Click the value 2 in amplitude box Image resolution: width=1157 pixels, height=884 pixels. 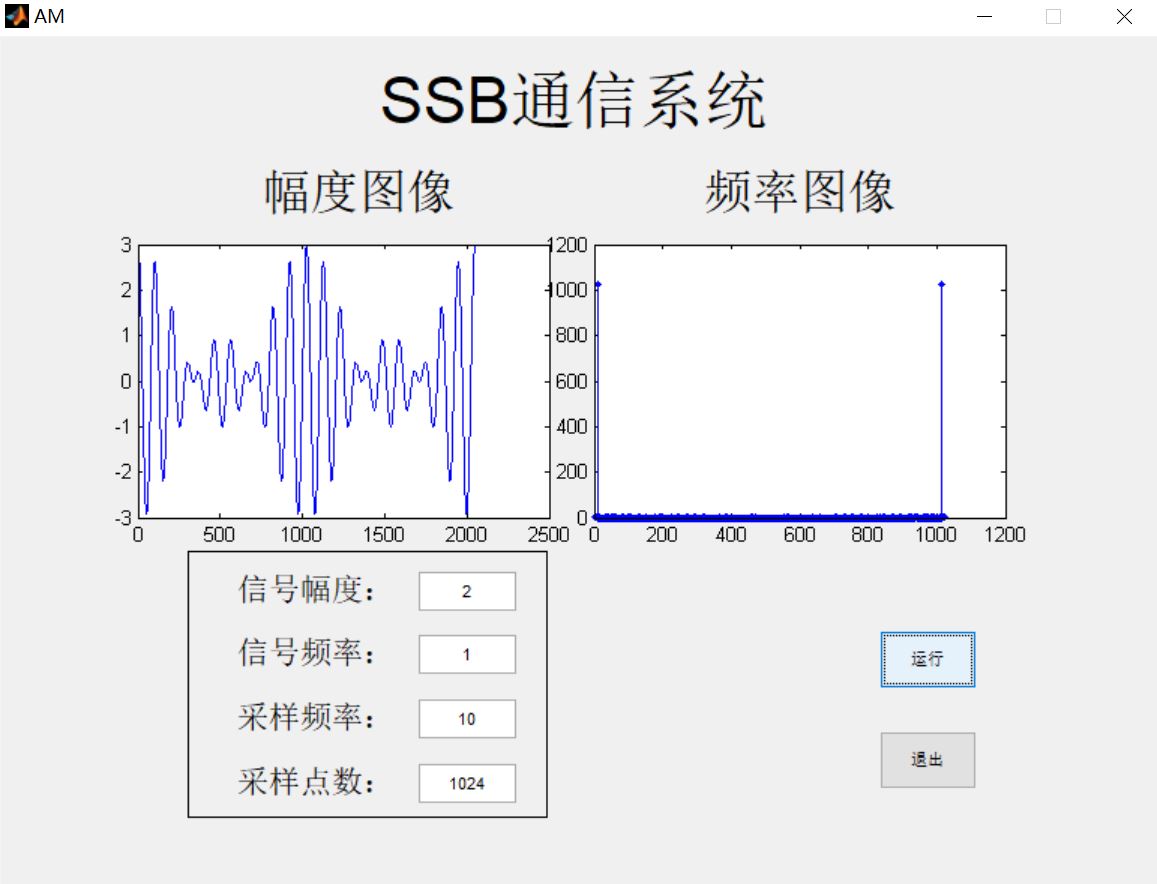466,591
